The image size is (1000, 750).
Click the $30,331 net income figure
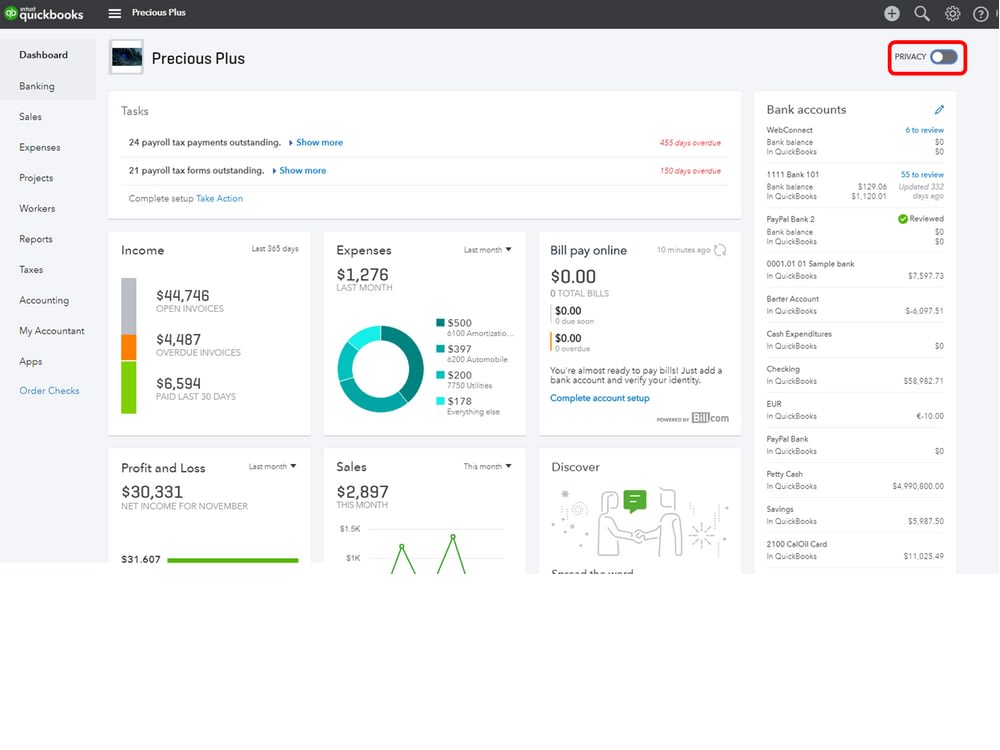[152, 492]
